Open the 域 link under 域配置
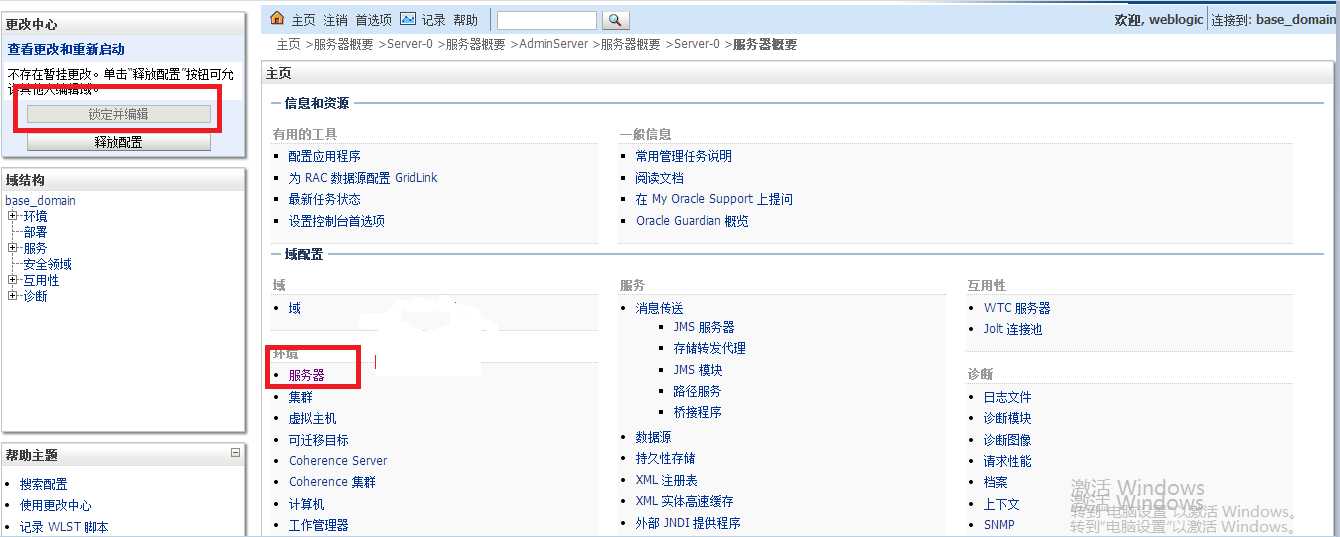1340x537 pixels. (x=294, y=308)
